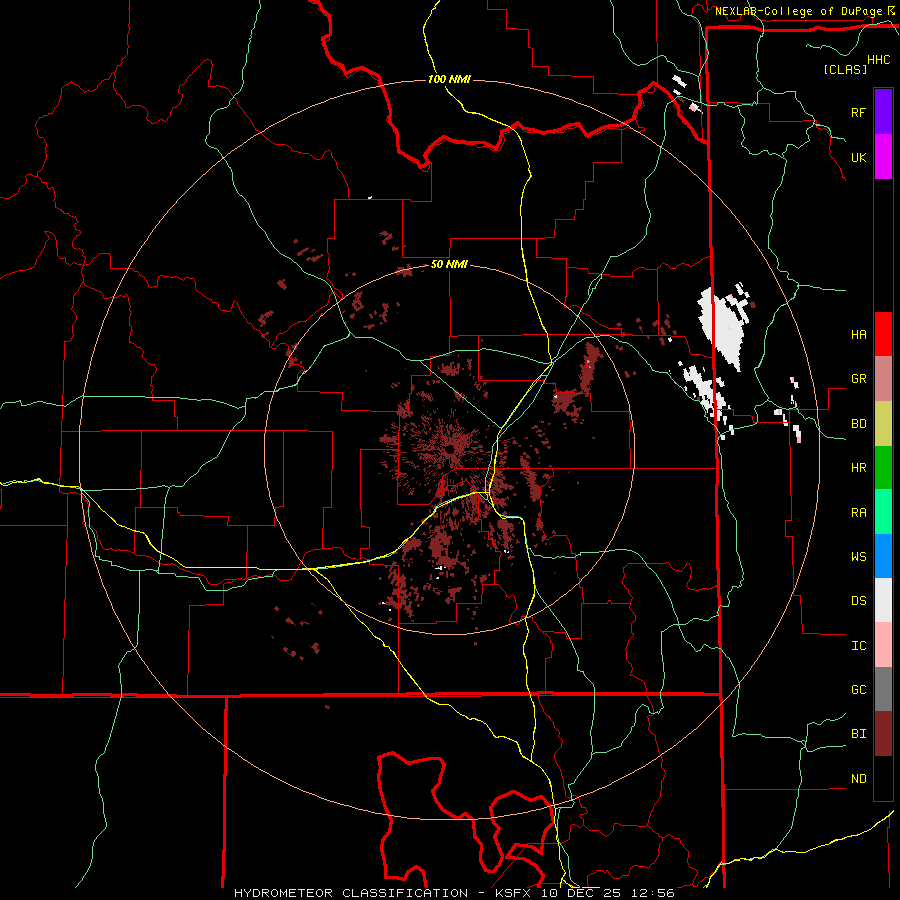
Task: Click the UK magenta legend color swatch
Action: coord(883,157)
